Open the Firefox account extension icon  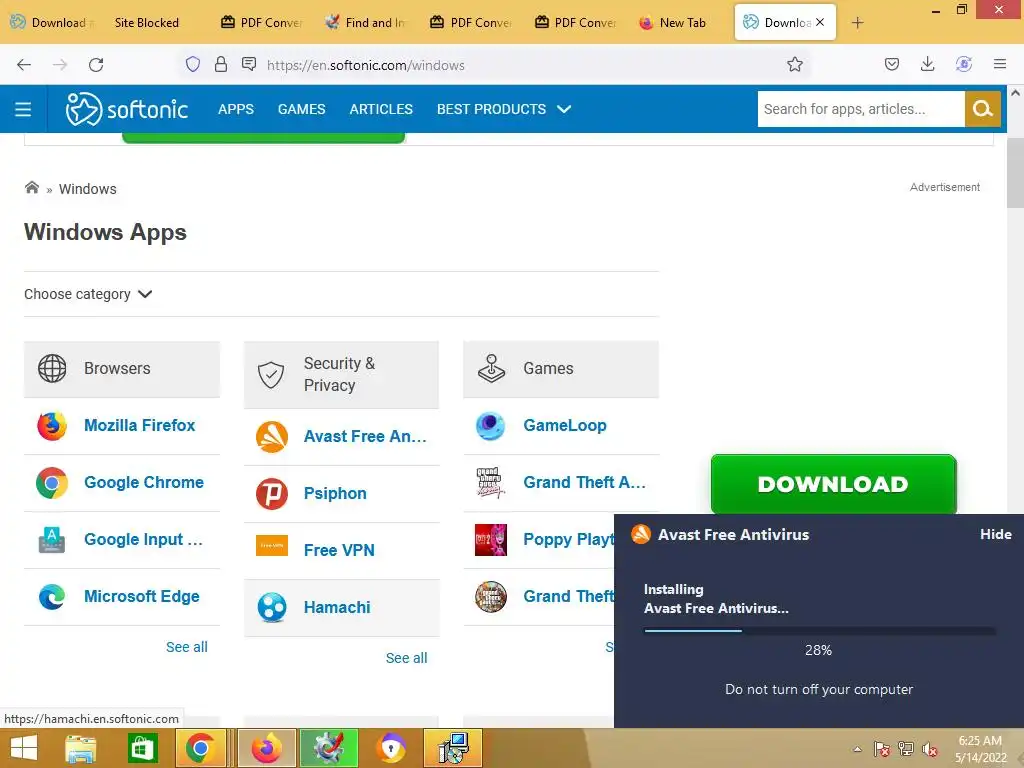964,64
